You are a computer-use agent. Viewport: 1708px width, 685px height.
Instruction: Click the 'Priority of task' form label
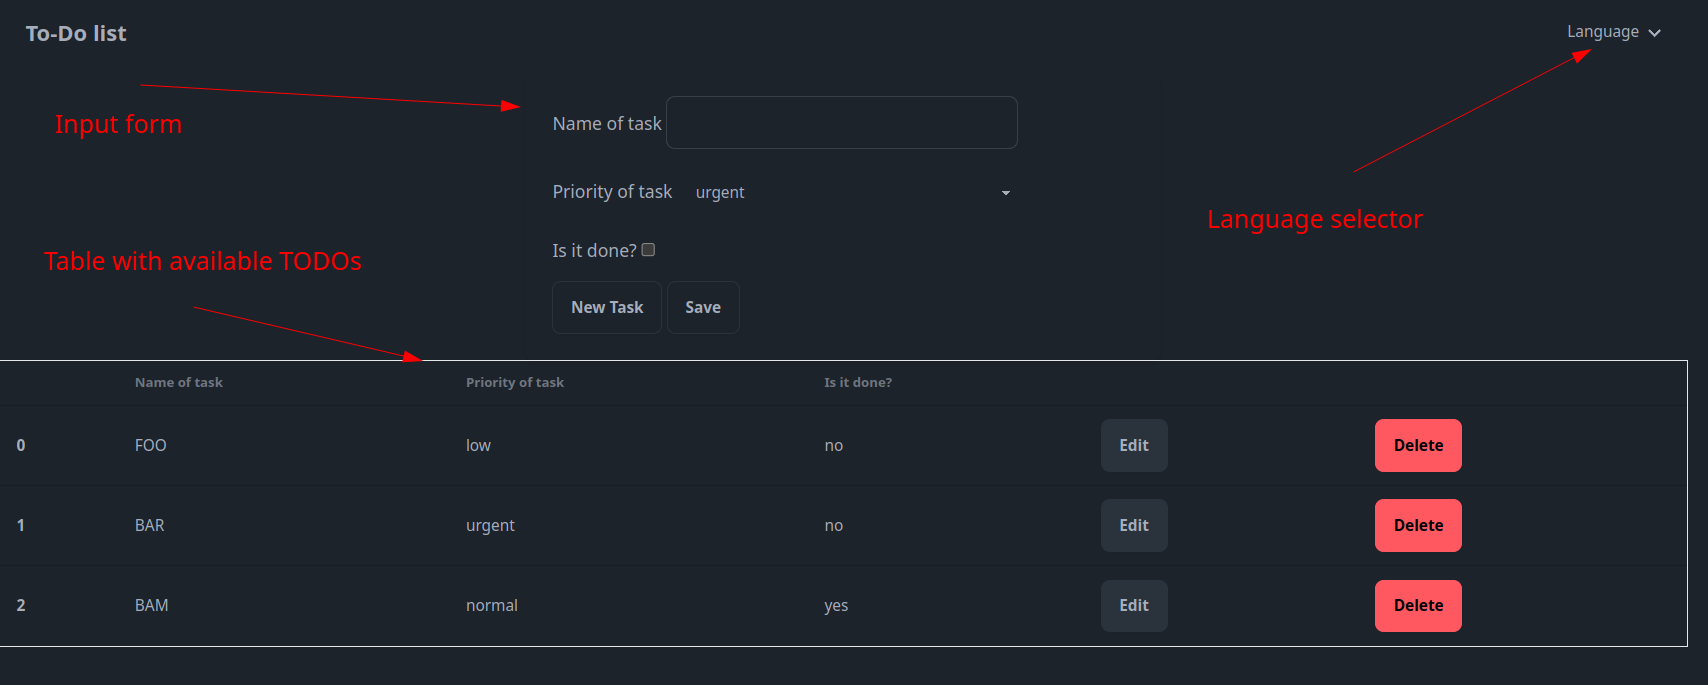point(612,191)
